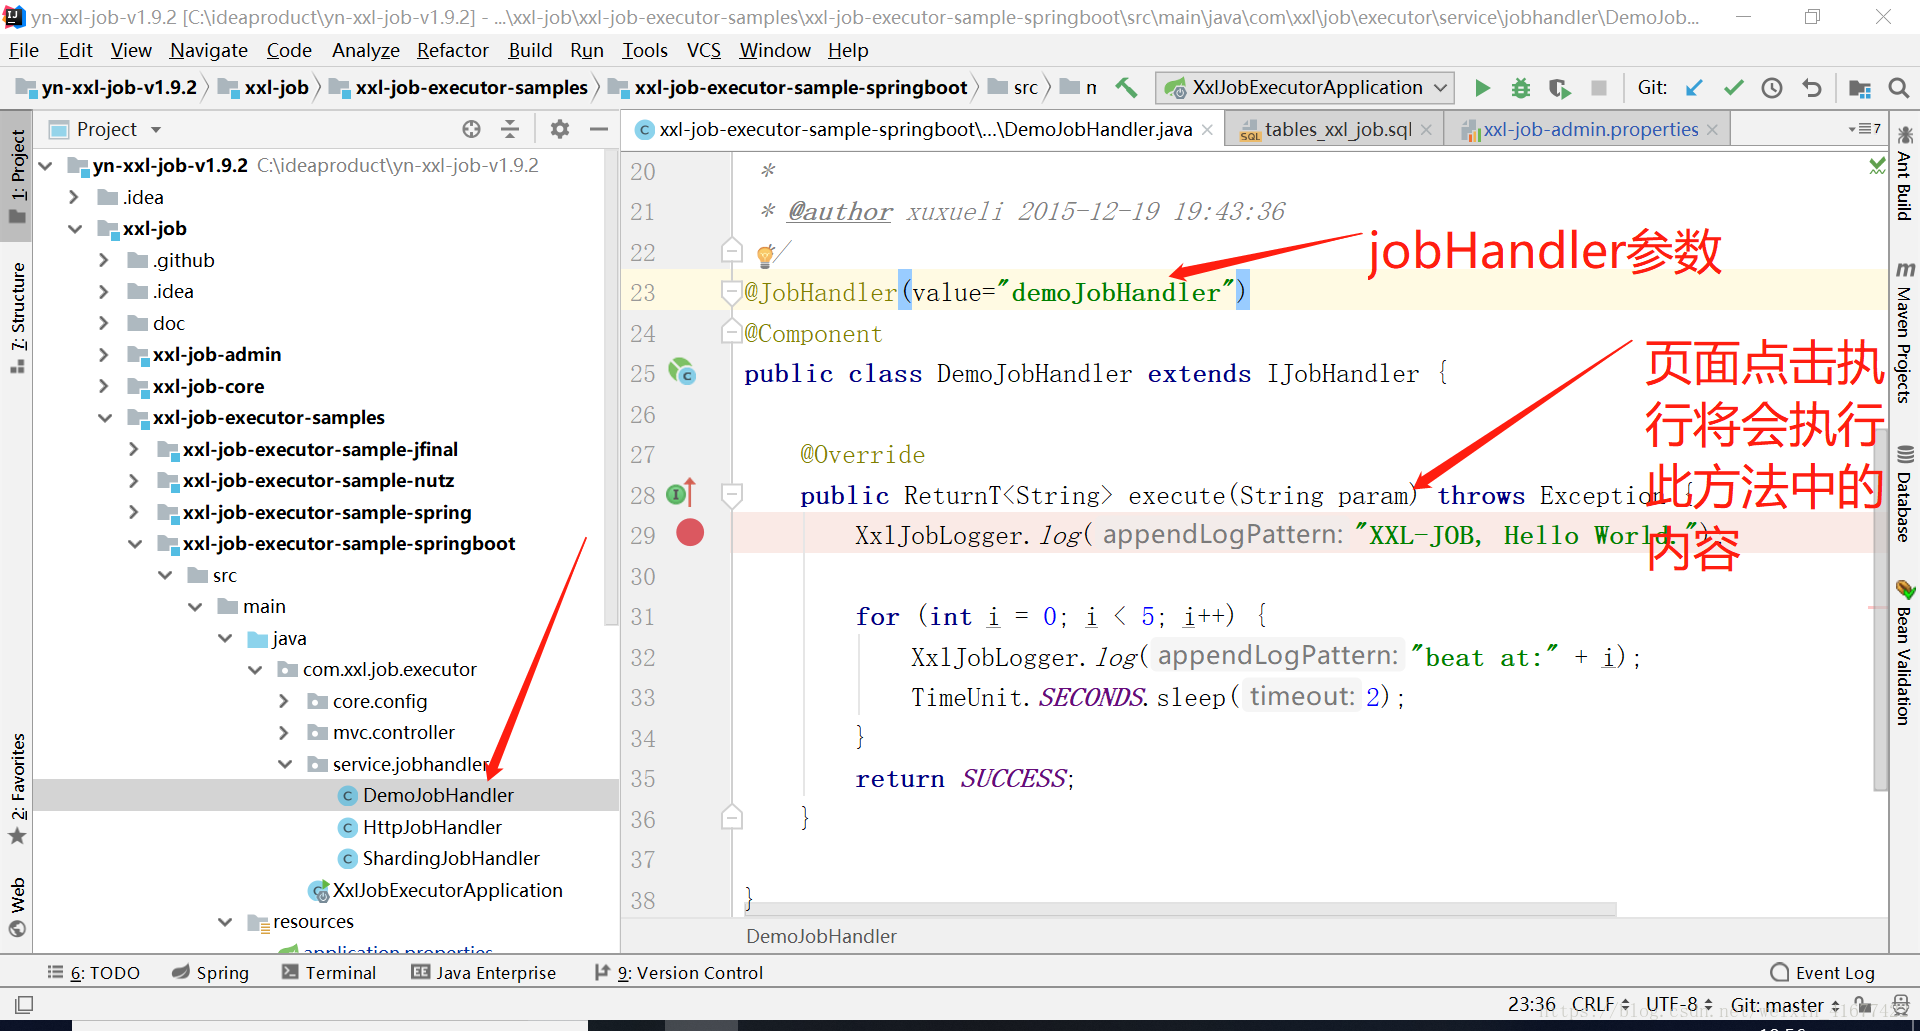Expand the xxl-job-core module

coord(104,386)
